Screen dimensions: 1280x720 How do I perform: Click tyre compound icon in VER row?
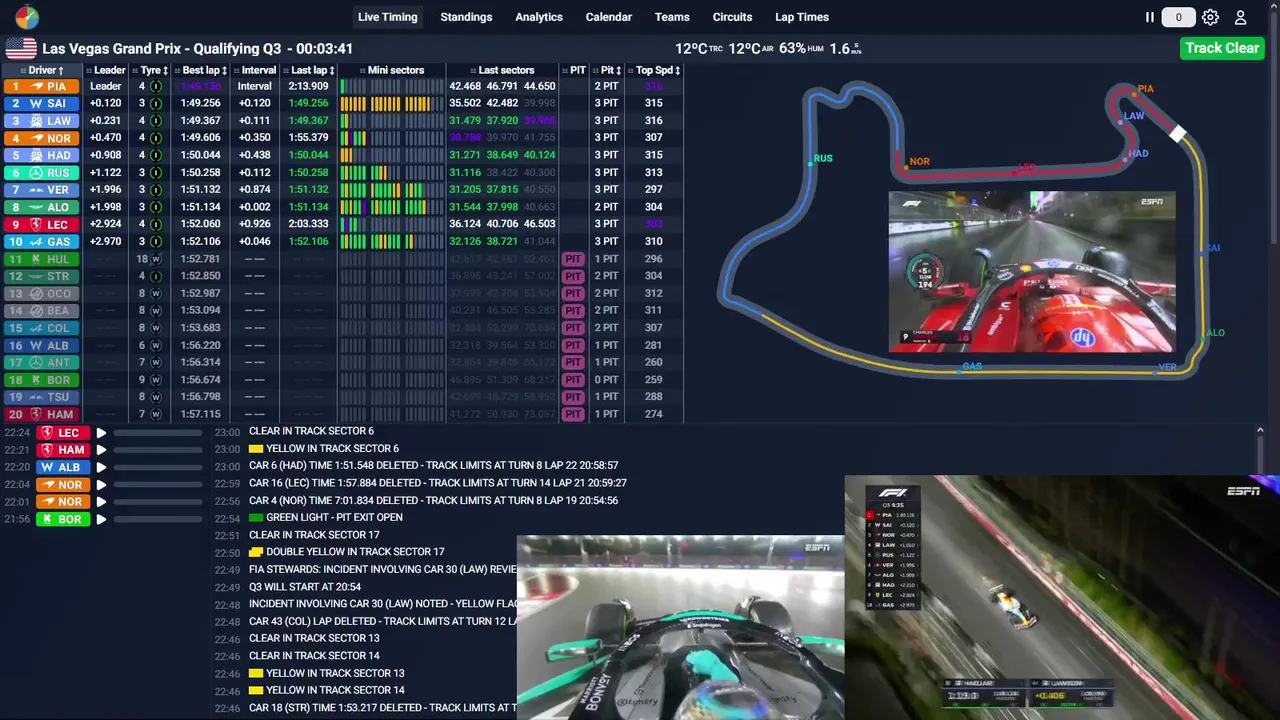(x=156, y=189)
